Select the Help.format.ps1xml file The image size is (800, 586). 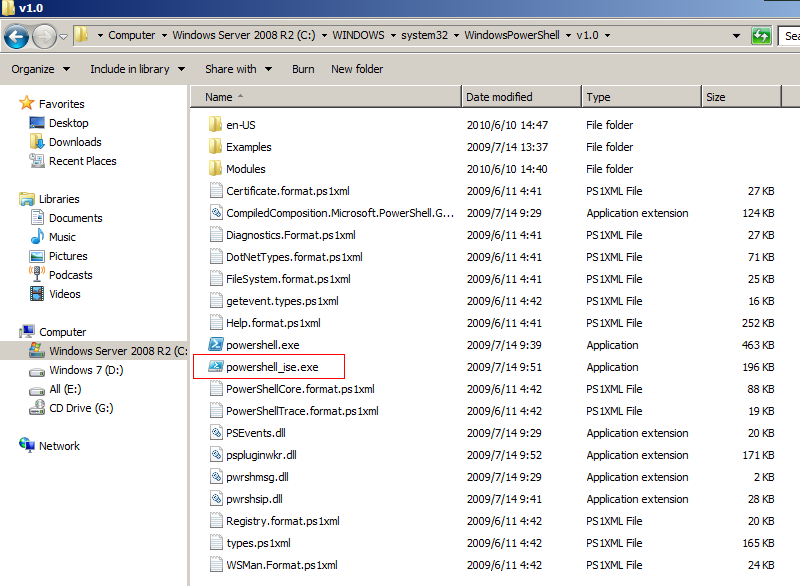coord(273,323)
